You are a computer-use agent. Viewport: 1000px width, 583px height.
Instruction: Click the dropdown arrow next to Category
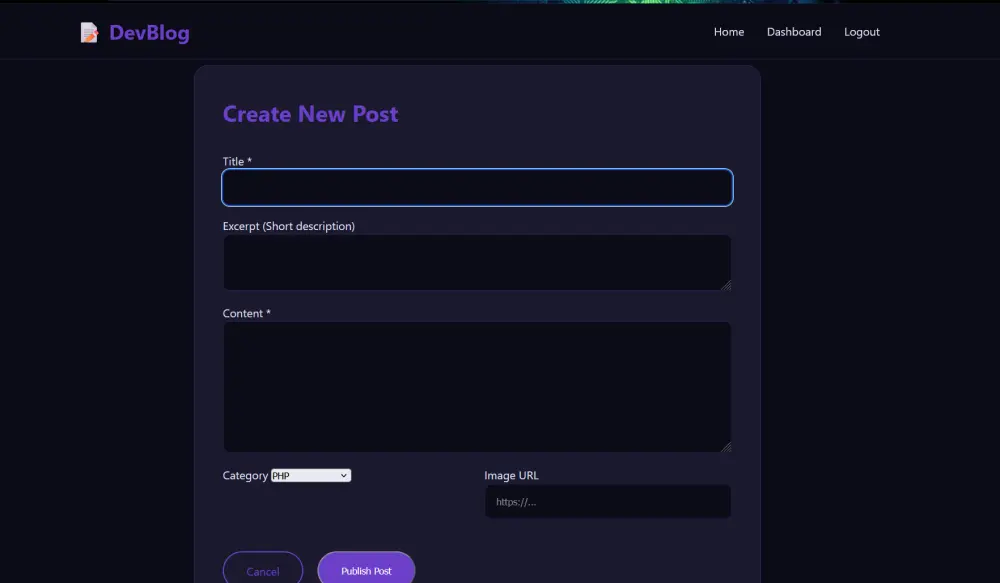344,475
